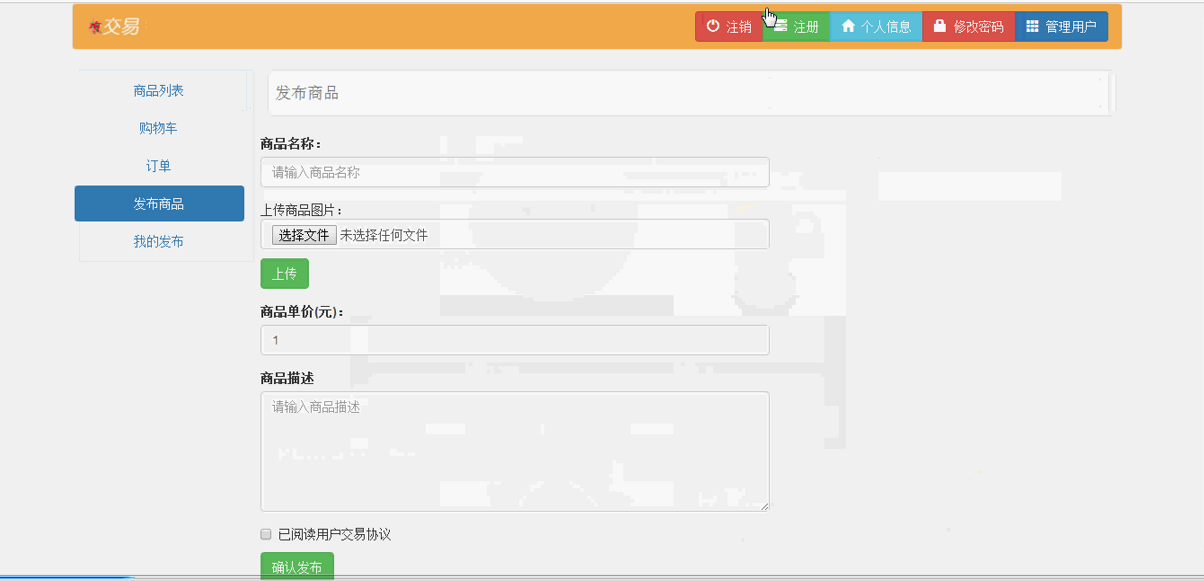Click the 已阅读用户交易协议 label text
Screen dimensions: 1204x581
click(334, 534)
